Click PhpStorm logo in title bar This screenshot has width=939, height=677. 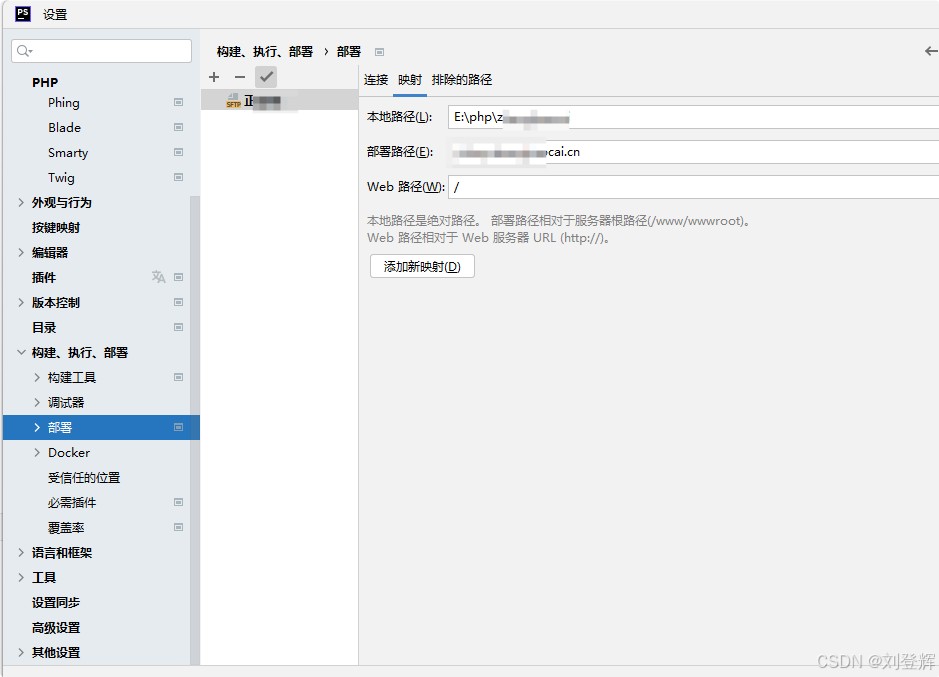pos(23,14)
